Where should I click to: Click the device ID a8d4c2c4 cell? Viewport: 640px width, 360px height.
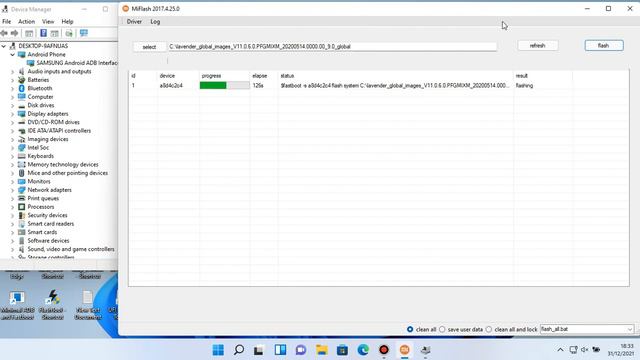(x=171, y=85)
